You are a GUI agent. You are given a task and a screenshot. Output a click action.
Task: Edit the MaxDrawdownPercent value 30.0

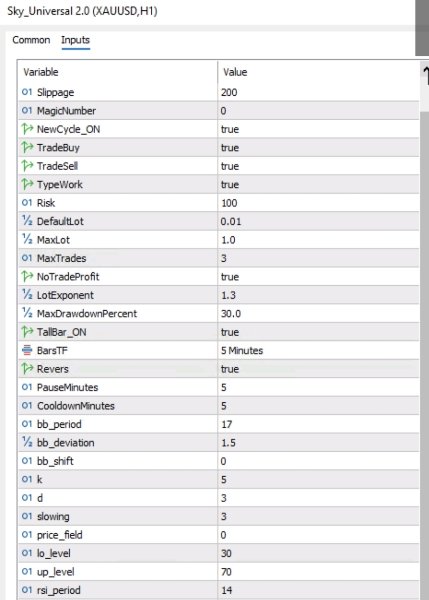(318, 314)
